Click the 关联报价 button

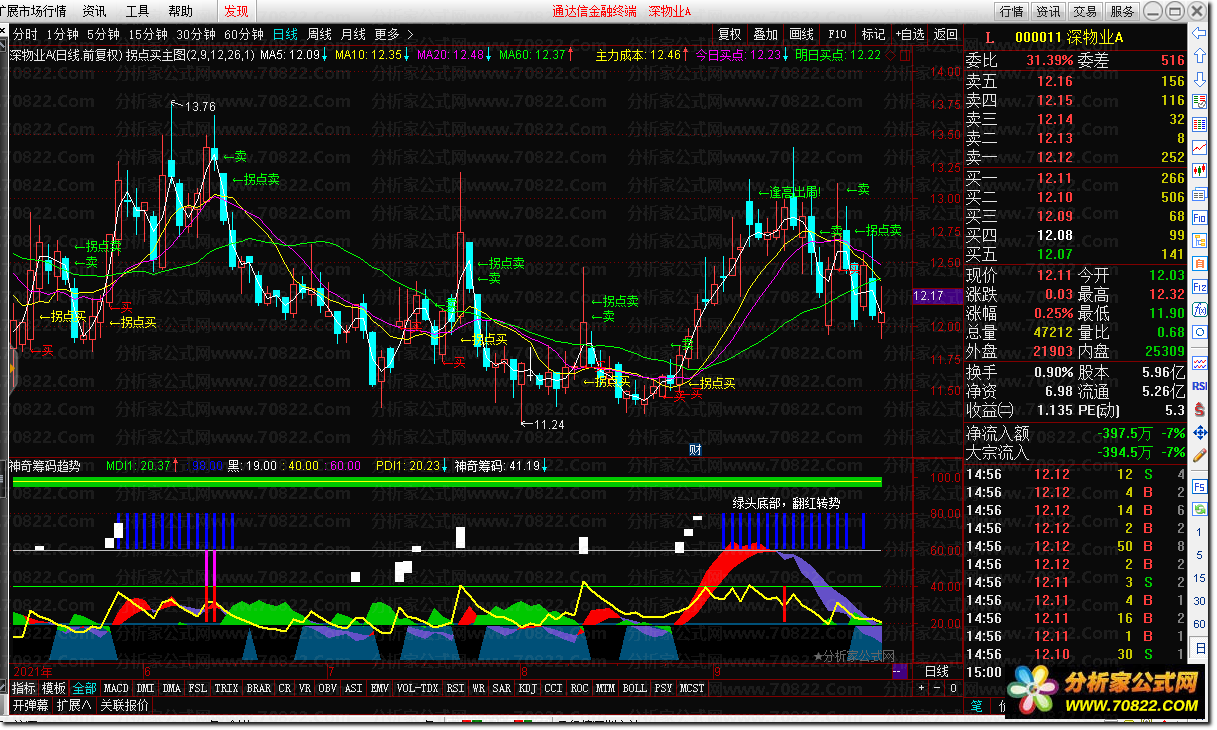pos(125,705)
